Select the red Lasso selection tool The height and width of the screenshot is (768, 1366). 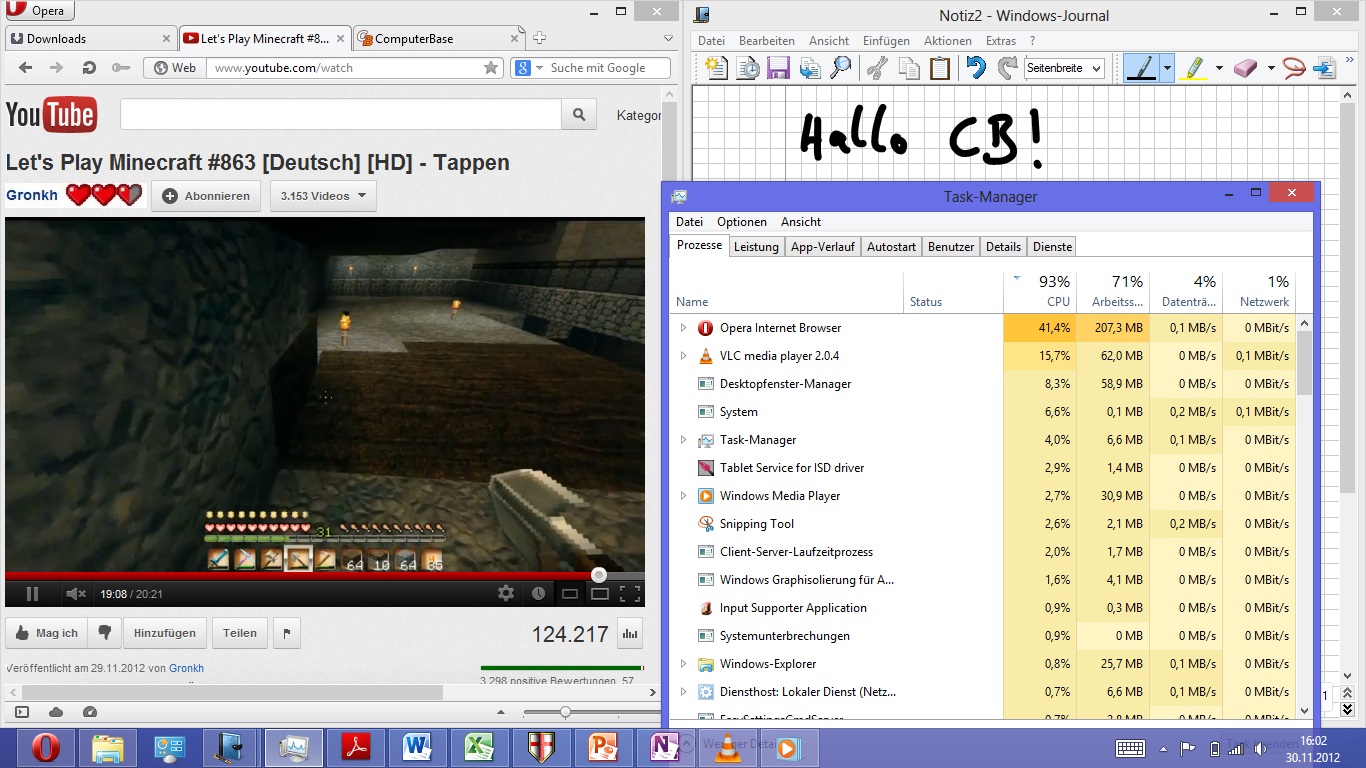point(1294,68)
